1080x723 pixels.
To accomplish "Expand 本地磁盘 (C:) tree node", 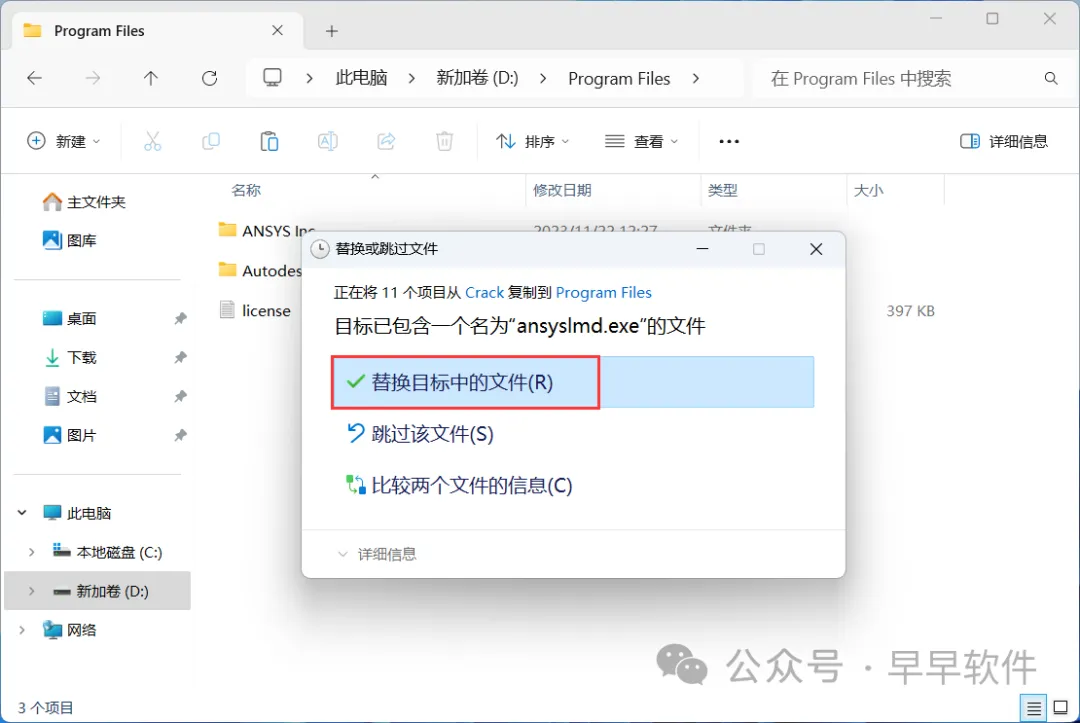I will click(x=32, y=552).
